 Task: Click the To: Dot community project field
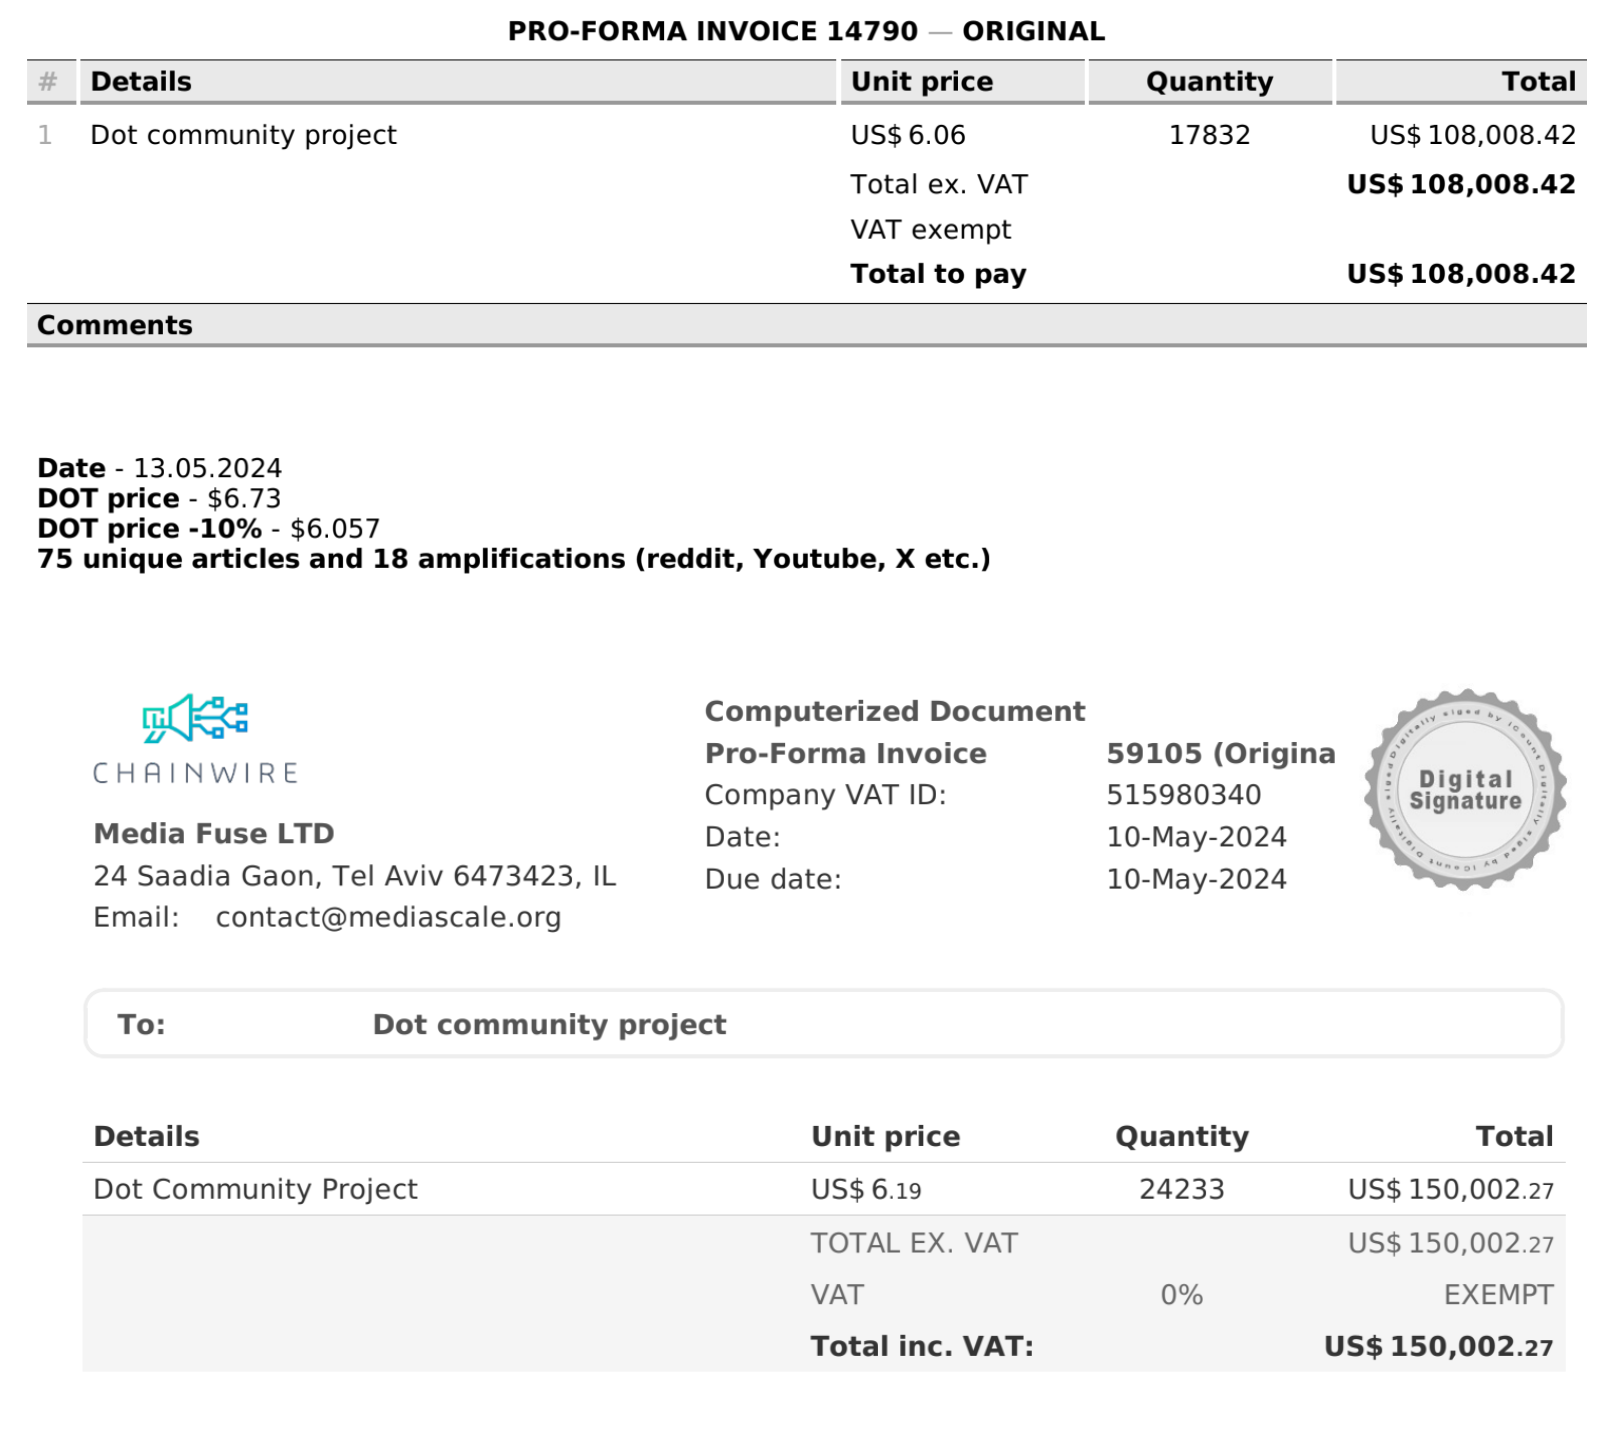click(549, 1024)
